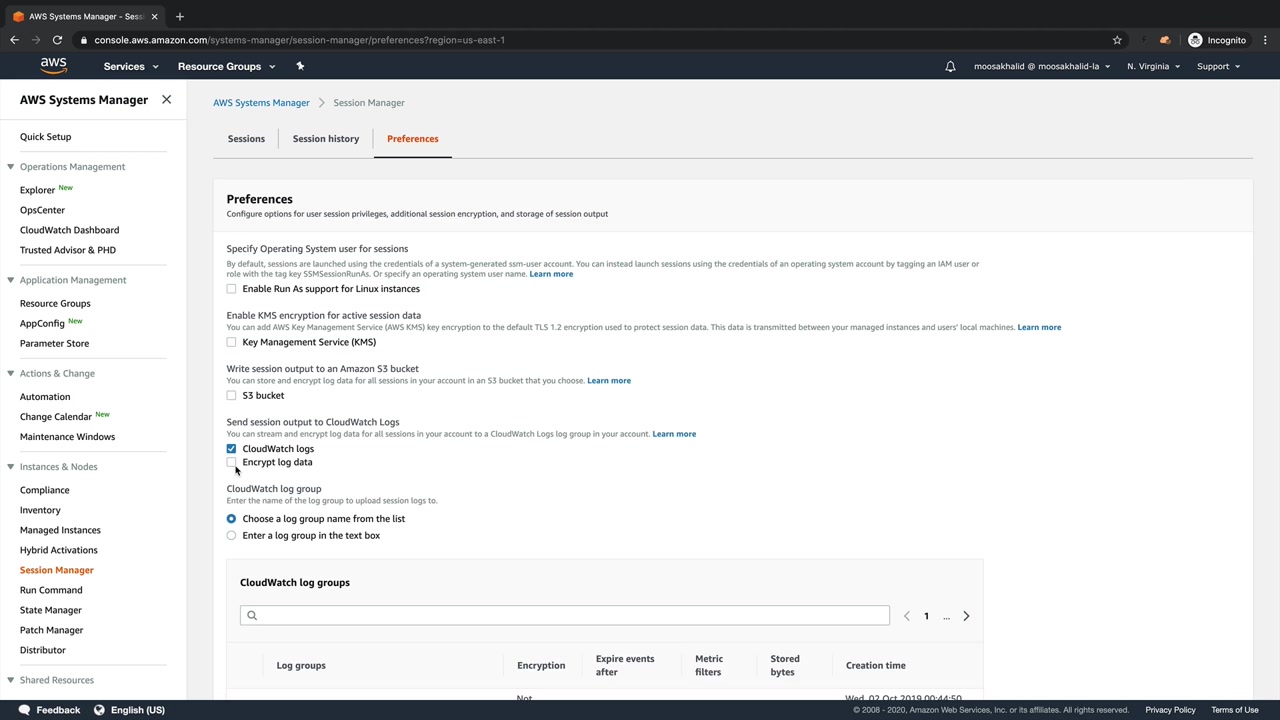Switch to the Session history tab
The image size is (1280, 720).
(x=326, y=139)
